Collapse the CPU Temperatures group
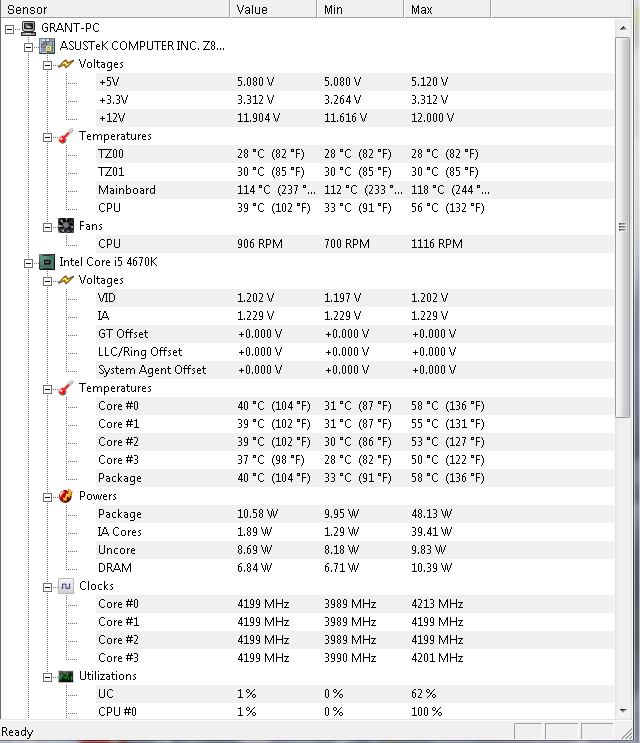The image size is (640, 743). [47, 390]
